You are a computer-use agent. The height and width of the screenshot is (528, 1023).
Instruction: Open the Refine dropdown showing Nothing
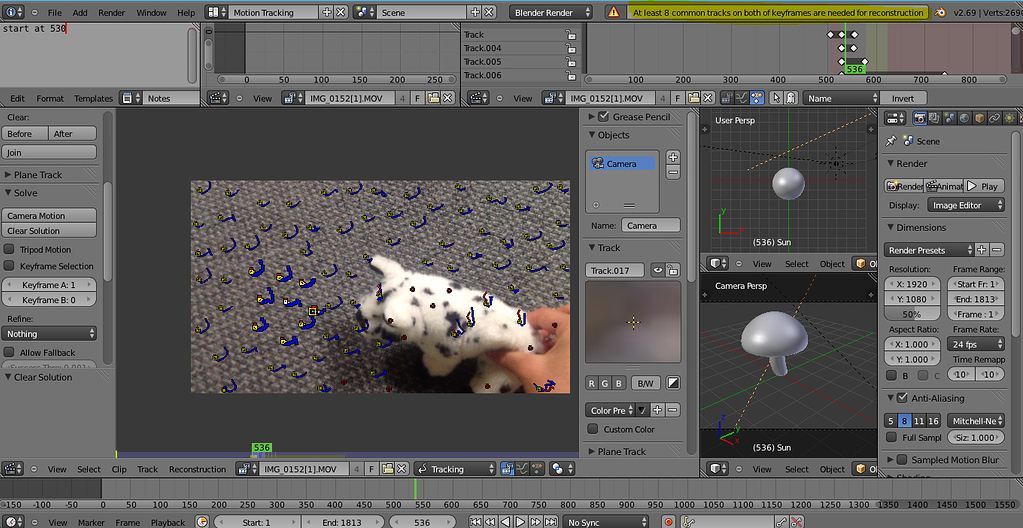pos(50,334)
